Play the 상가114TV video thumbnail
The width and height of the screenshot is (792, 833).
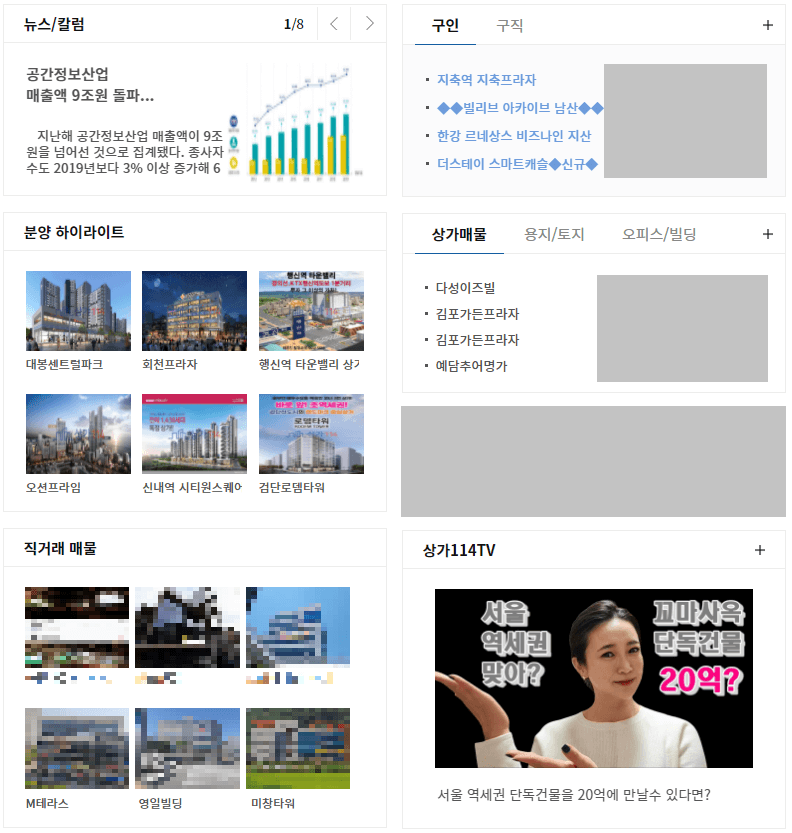pyautogui.click(x=594, y=678)
